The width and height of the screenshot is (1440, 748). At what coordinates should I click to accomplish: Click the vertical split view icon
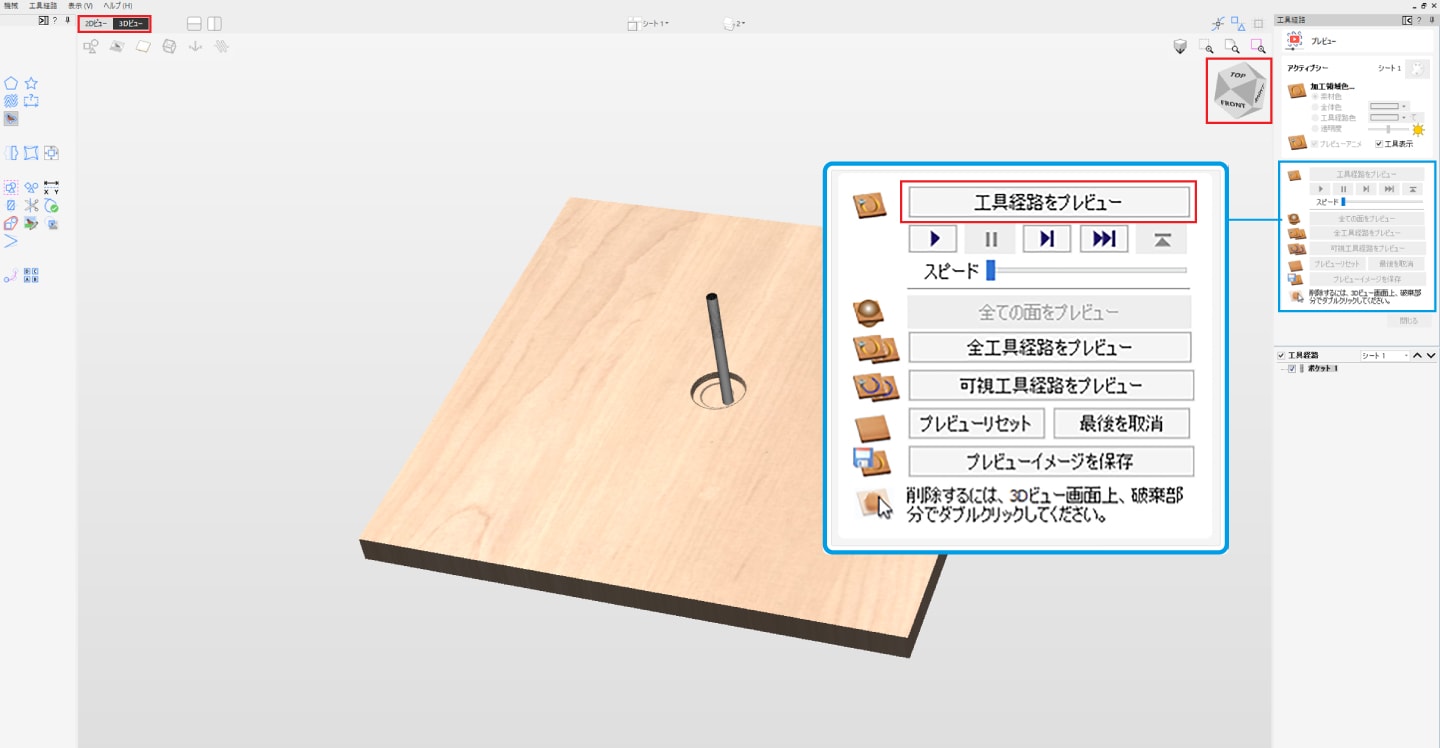click(214, 23)
